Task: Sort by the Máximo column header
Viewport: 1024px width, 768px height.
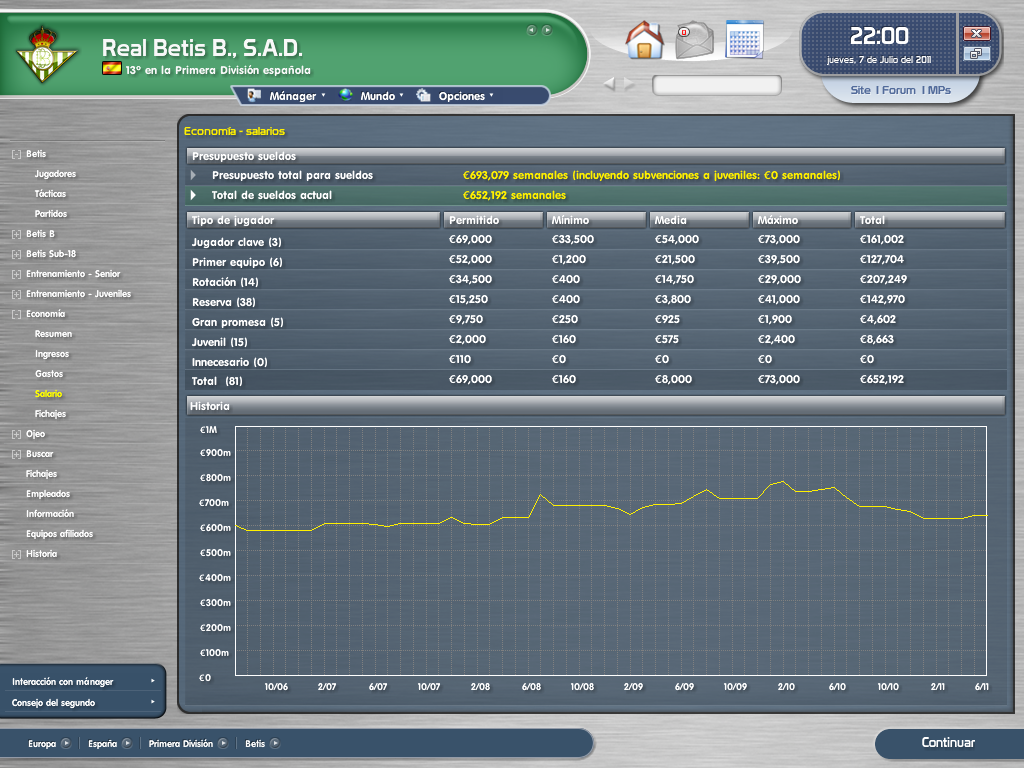Action: (802, 220)
